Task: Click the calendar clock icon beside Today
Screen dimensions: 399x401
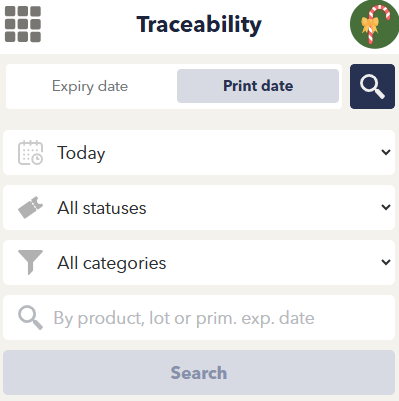Action: click(x=30, y=153)
